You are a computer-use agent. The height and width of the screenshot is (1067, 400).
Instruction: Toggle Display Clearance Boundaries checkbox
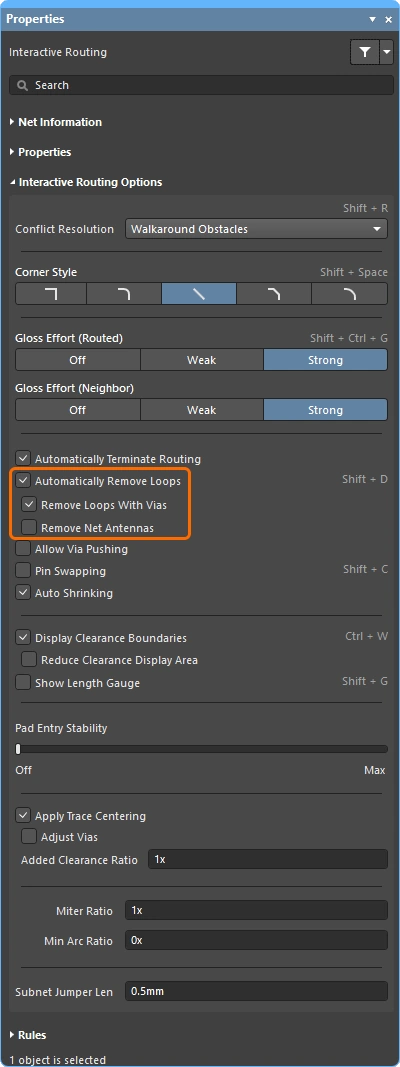coord(23,638)
